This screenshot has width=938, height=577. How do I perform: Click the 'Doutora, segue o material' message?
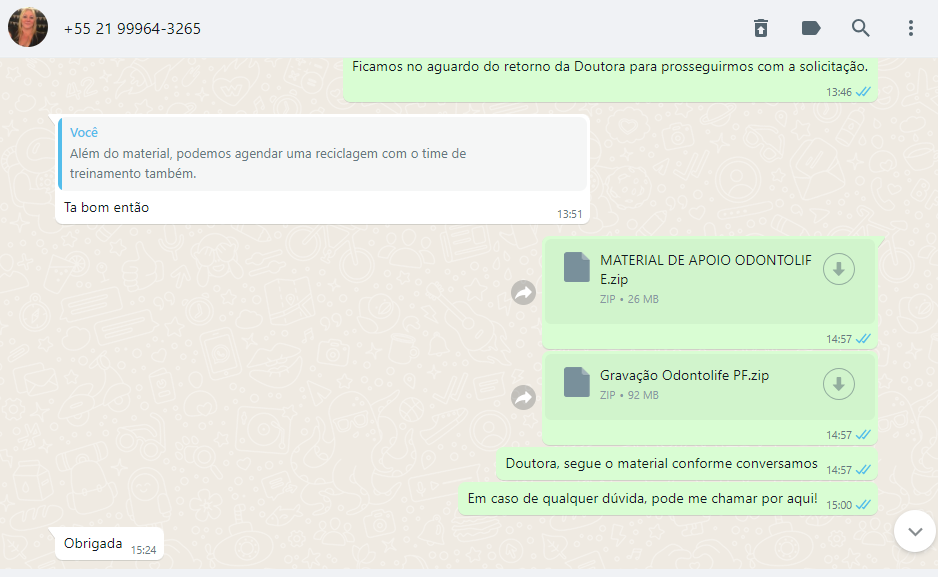click(x=661, y=464)
